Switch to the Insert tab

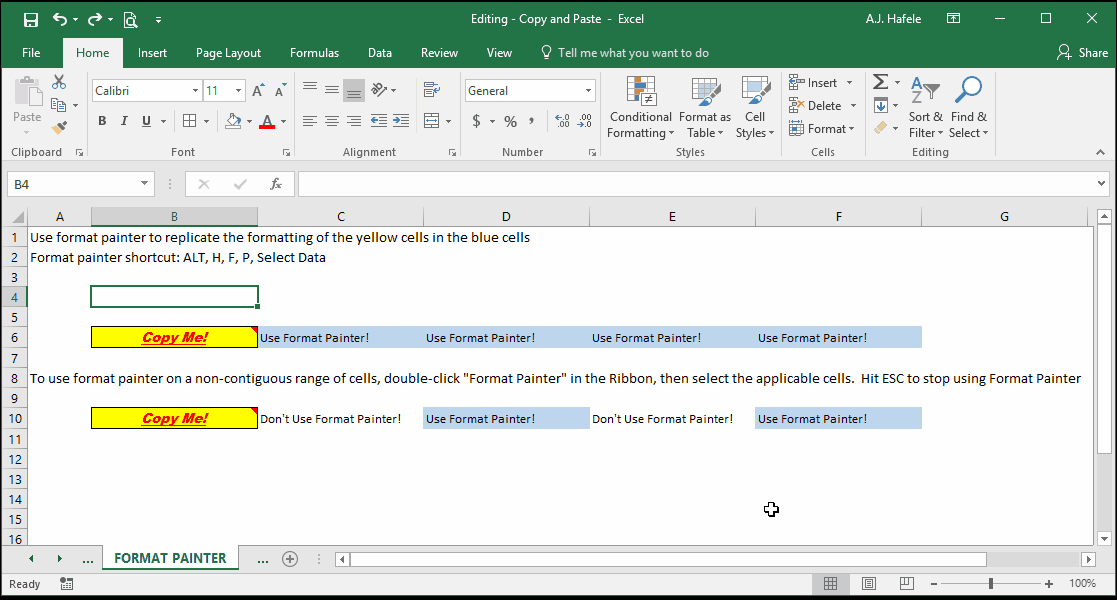[x=152, y=53]
